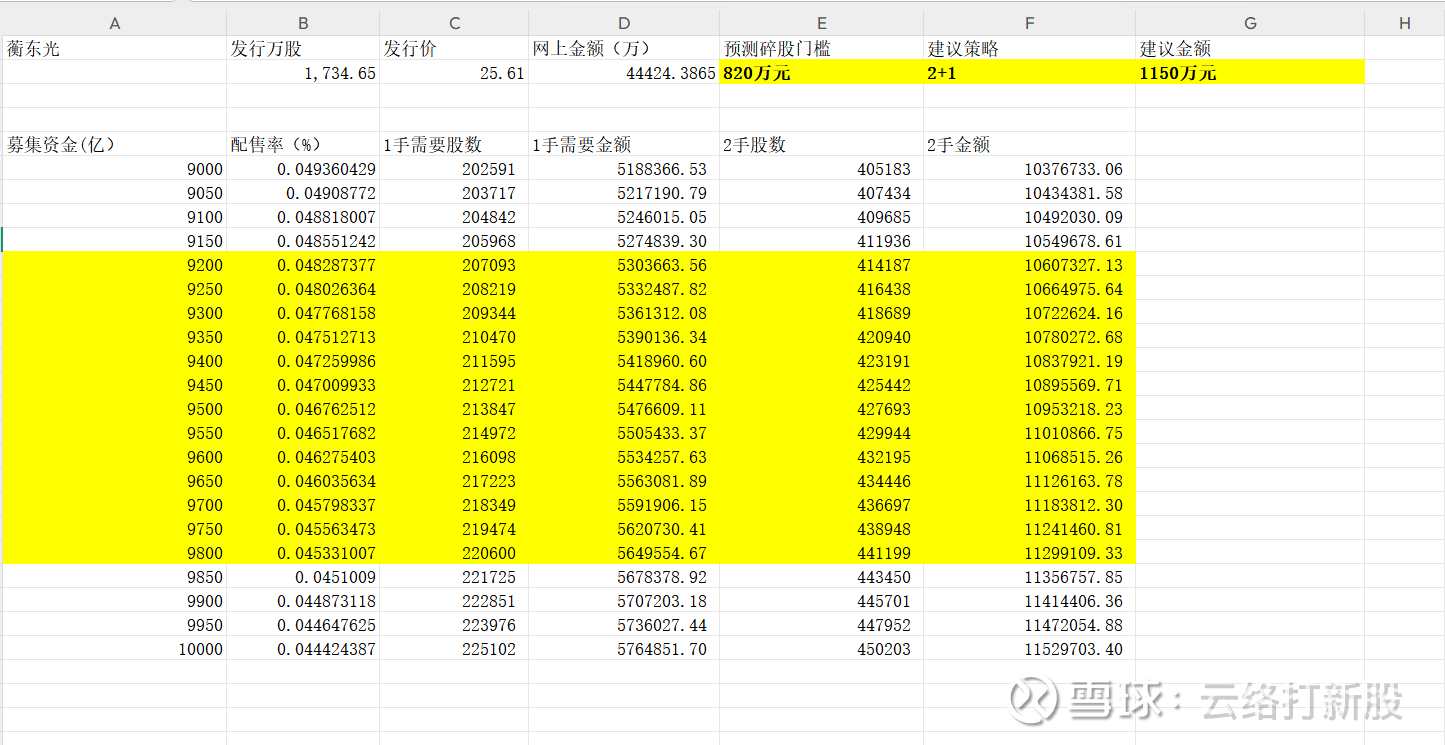Select the cell with value 450203
The image size is (1445, 745).
pyautogui.click(x=821, y=649)
